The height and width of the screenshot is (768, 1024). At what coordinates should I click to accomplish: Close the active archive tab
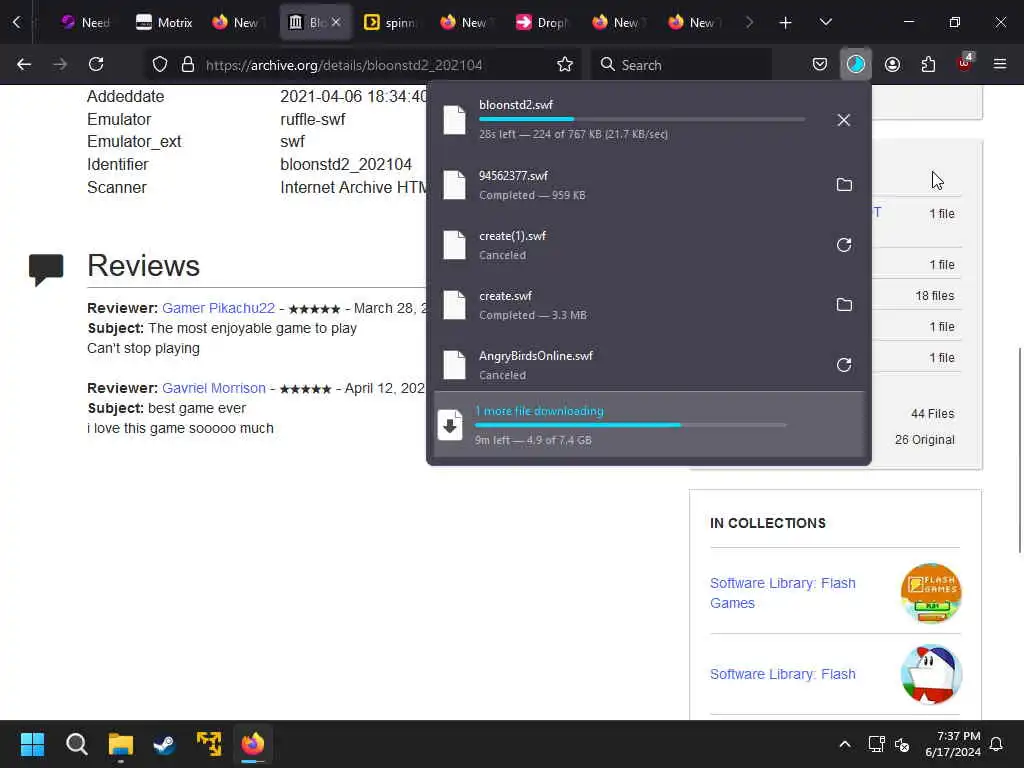point(336,22)
